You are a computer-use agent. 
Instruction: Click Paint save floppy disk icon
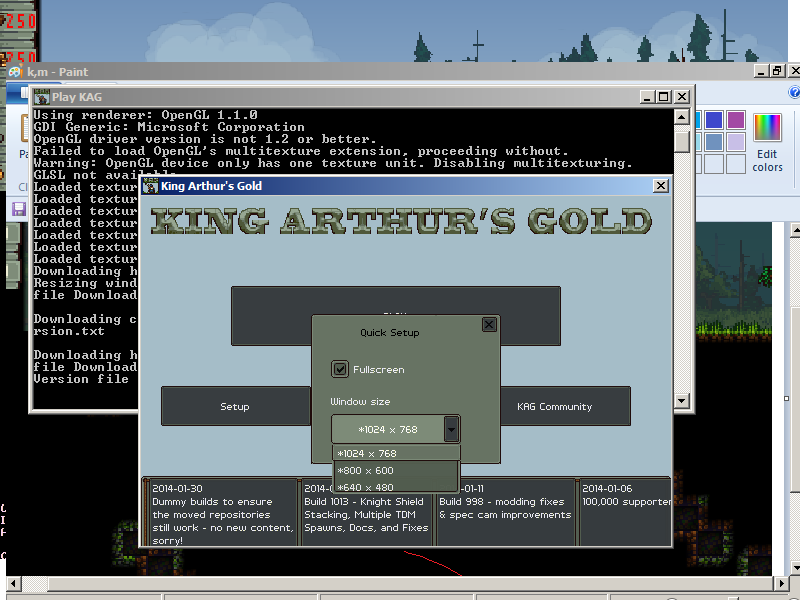[x=19, y=209]
